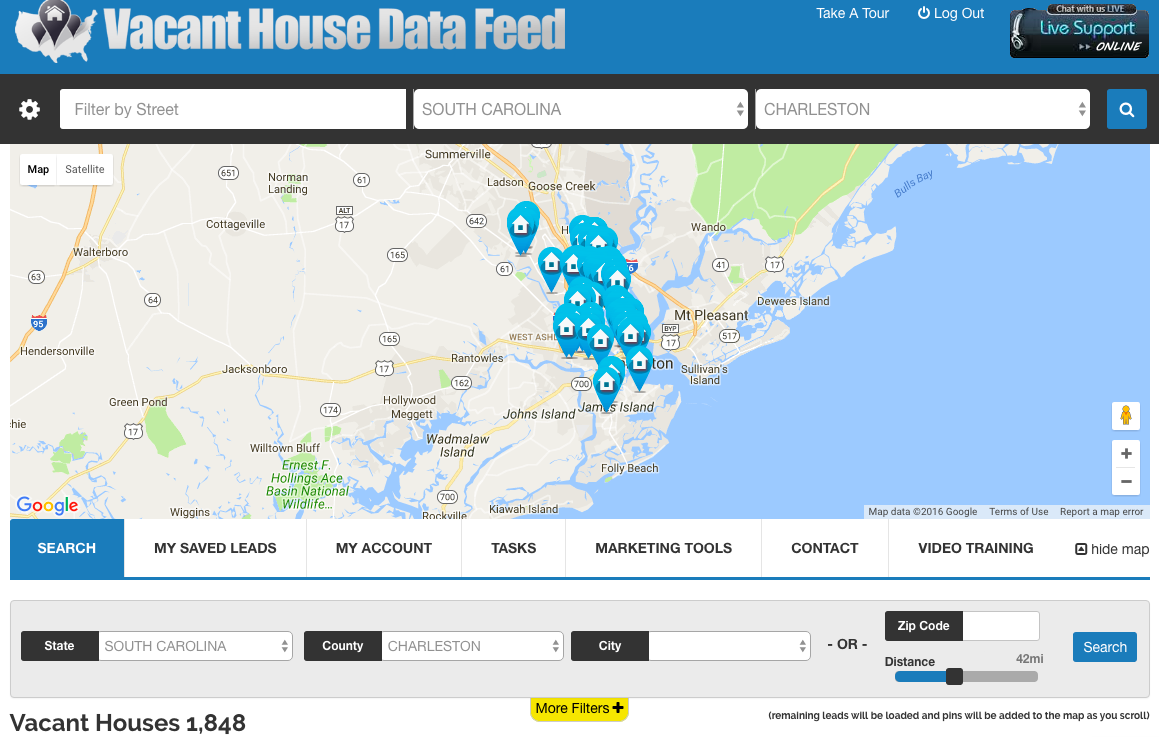Click the Cottageville map label
Screen dimensions: 1159x737
[x=235, y=224]
